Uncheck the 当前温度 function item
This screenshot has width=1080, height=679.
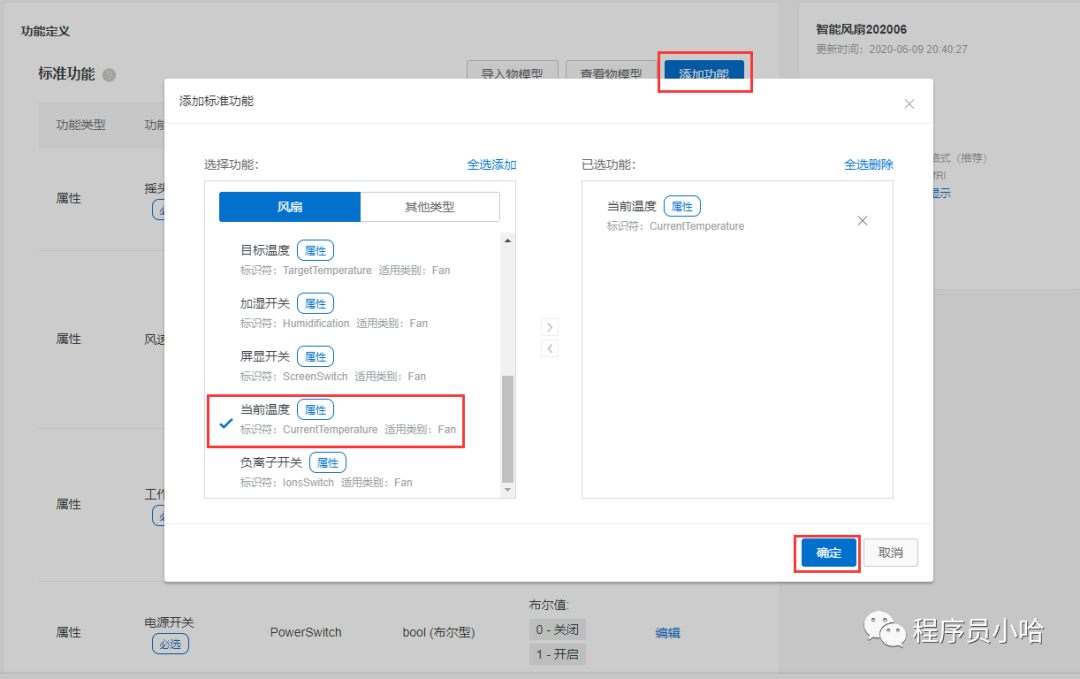(x=335, y=420)
